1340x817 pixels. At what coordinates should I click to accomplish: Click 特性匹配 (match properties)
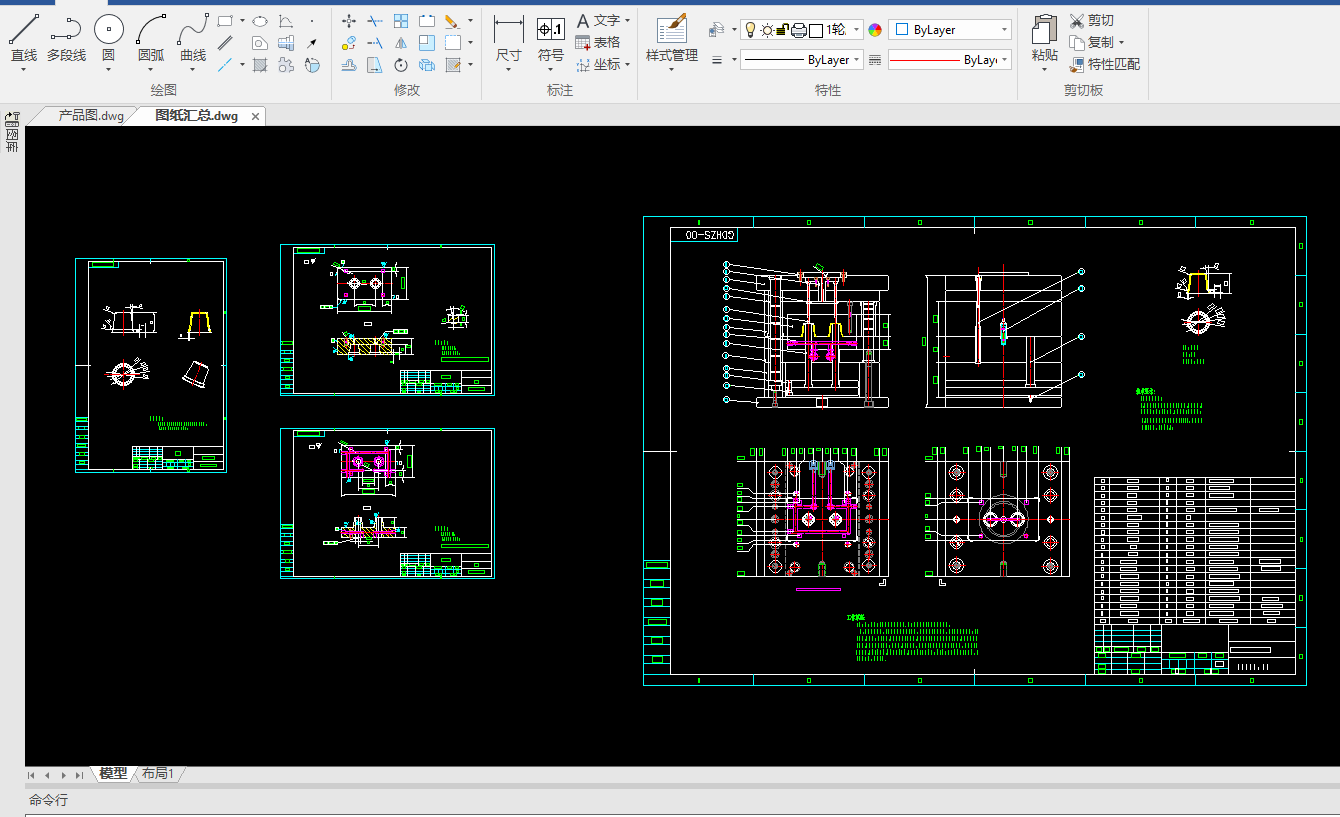[x=1104, y=64]
